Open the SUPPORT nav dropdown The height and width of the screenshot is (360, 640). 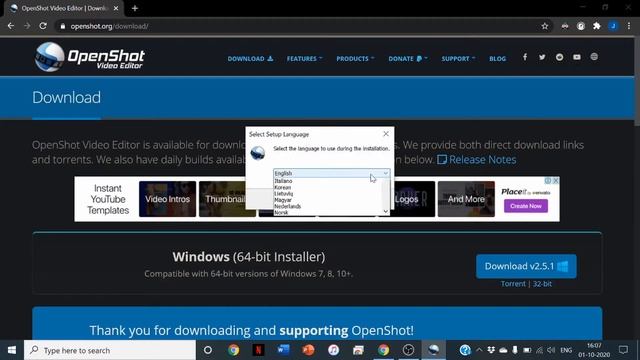458,58
